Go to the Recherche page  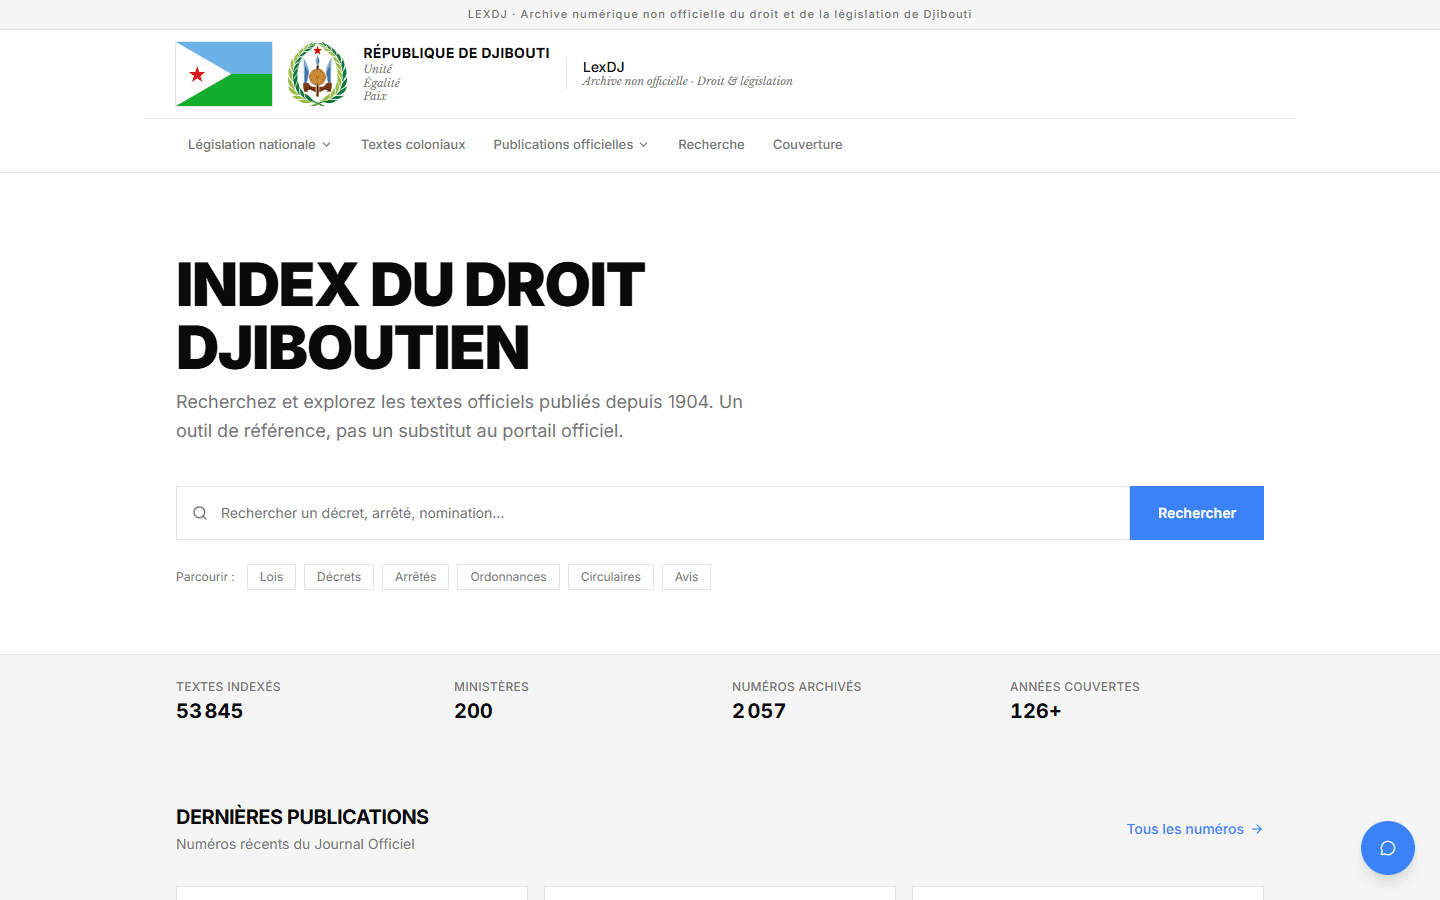(x=711, y=145)
